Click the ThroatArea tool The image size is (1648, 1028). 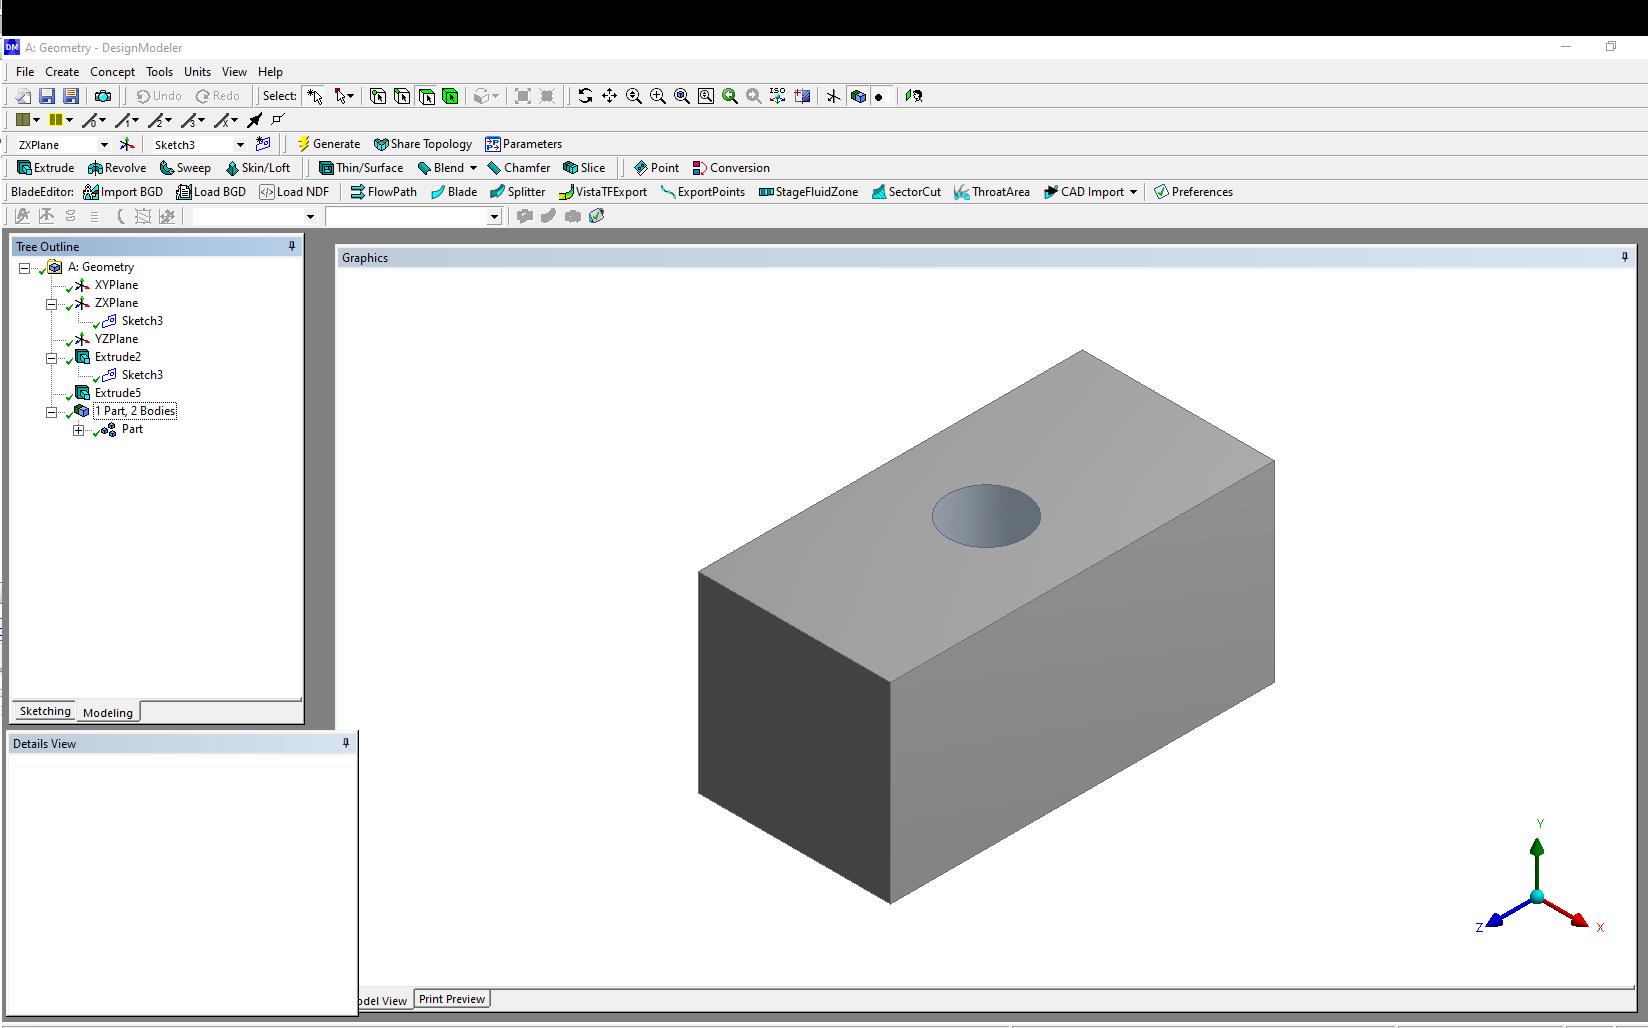pyautogui.click(x=991, y=192)
